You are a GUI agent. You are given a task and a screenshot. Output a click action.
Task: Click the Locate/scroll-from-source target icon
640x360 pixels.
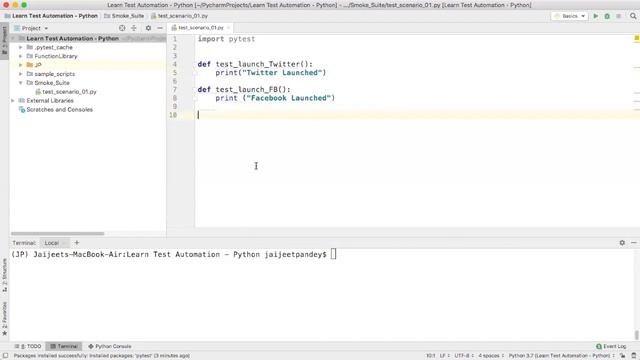(122, 28)
